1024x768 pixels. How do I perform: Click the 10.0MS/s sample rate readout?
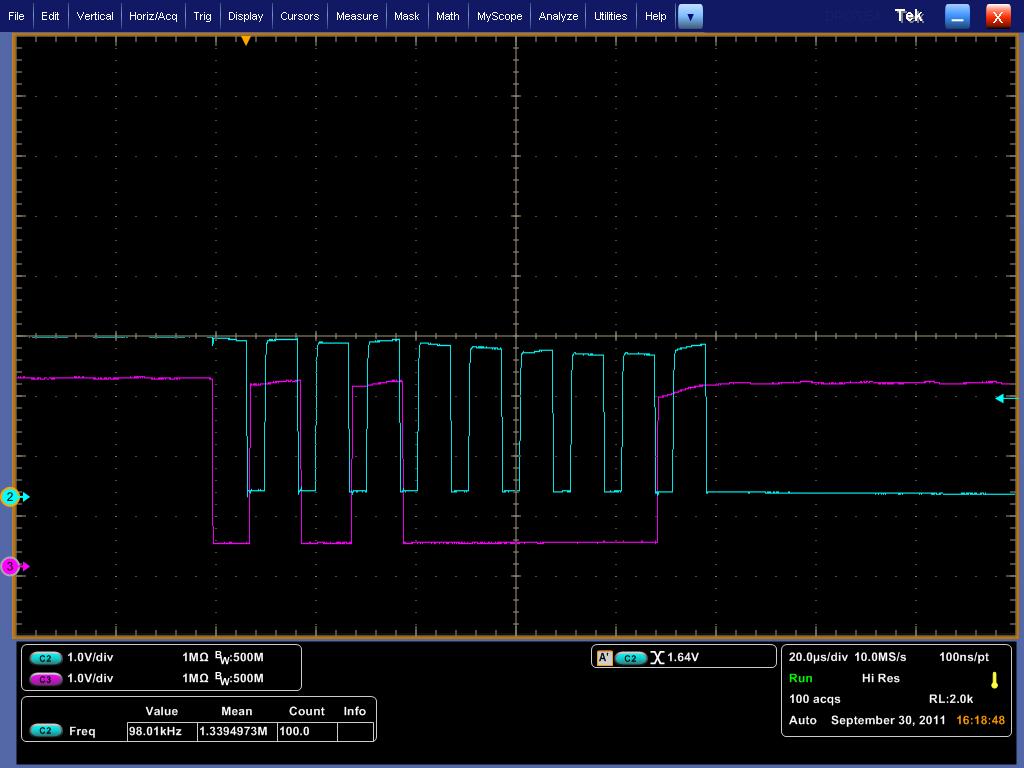coord(880,657)
